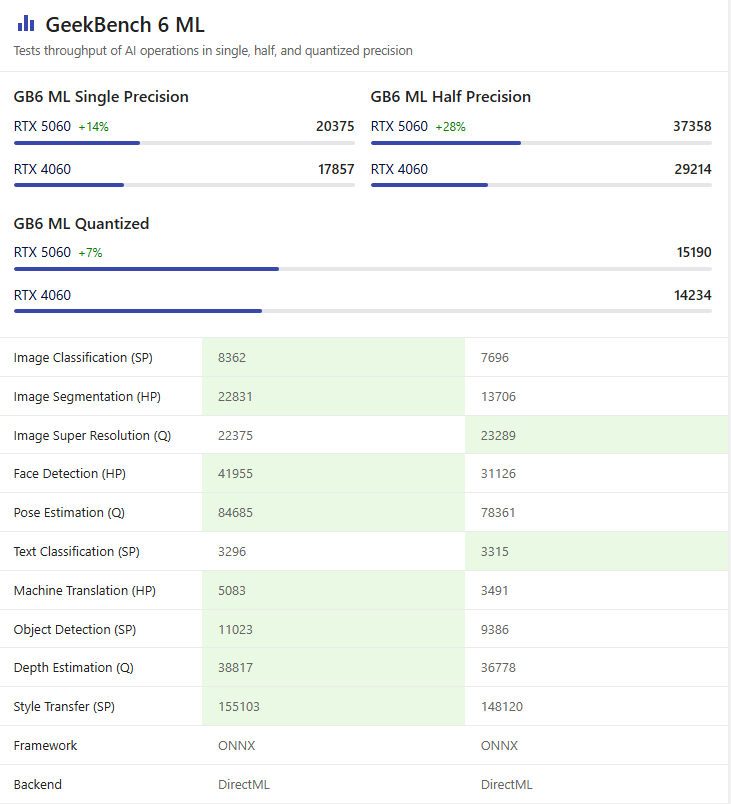Click the Style Transfer score 155103
731x804 pixels.
point(238,707)
